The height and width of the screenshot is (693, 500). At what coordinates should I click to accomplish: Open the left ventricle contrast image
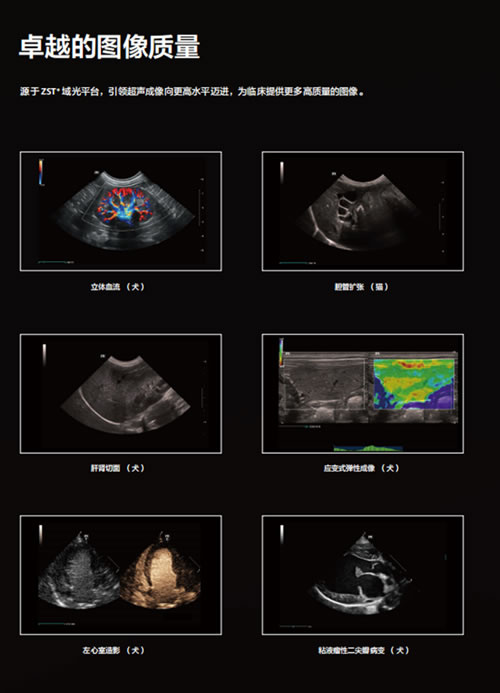(121, 575)
